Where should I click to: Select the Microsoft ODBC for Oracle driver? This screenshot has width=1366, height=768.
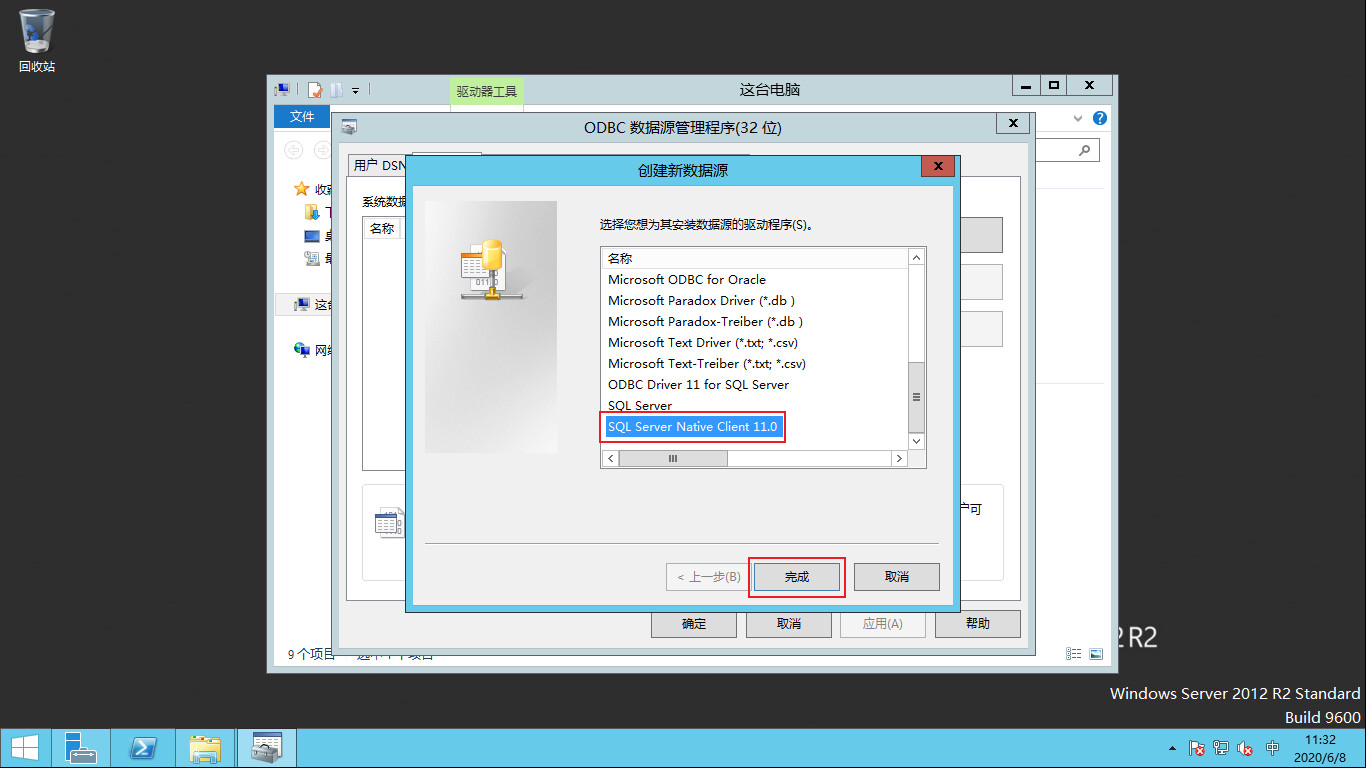(x=687, y=279)
